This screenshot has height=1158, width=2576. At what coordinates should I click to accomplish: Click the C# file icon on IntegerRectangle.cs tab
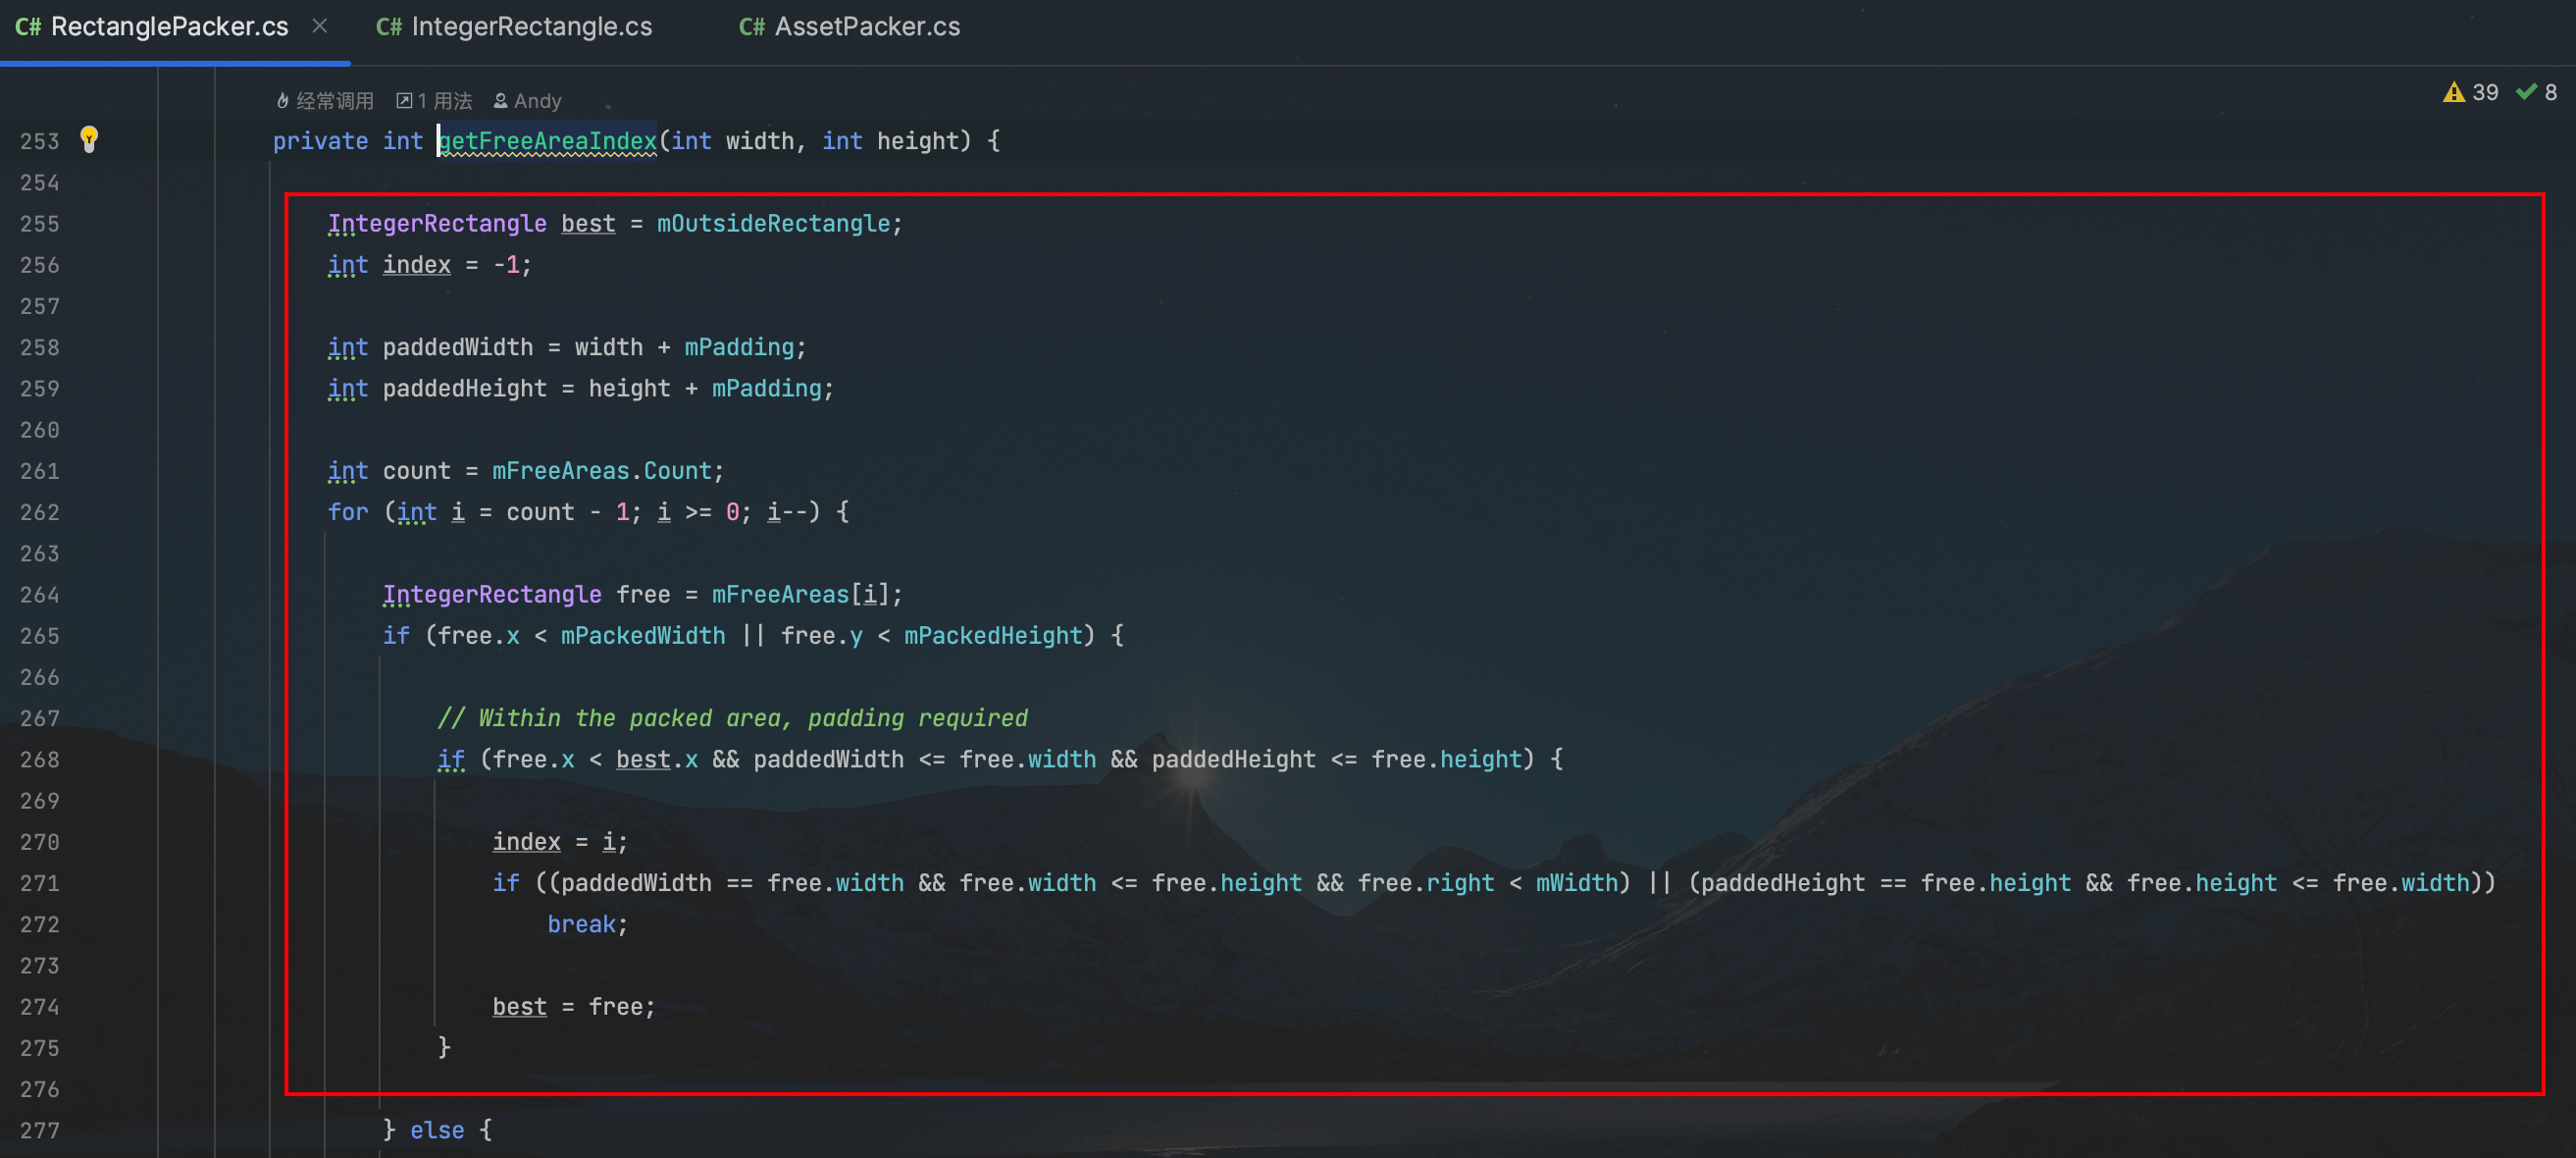(389, 27)
